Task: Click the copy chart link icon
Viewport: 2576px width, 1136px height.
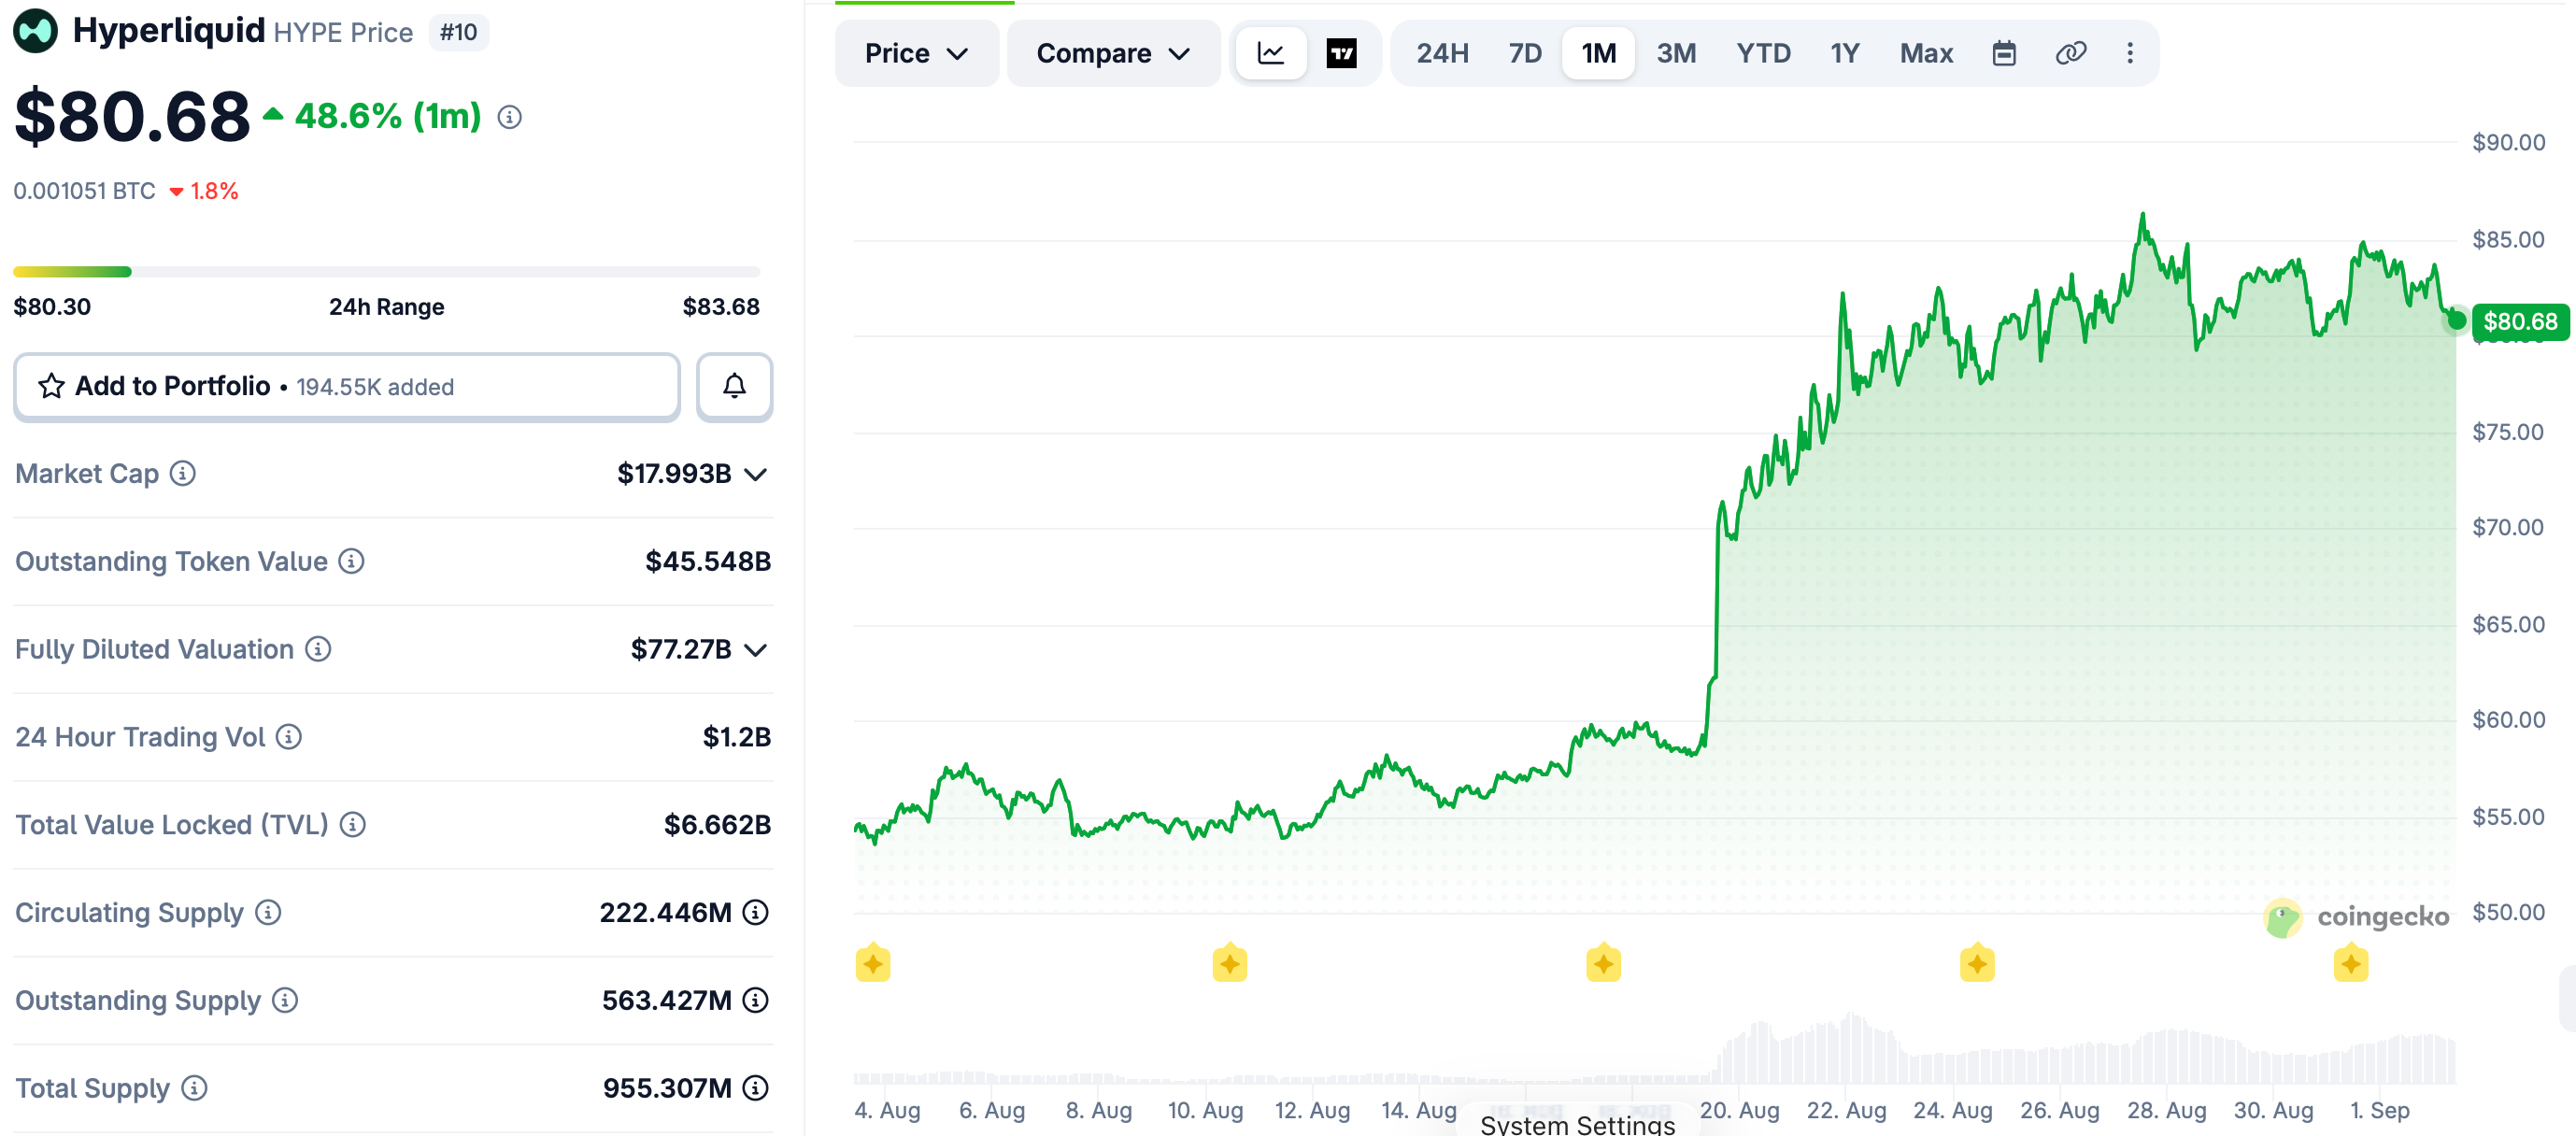Action: [x=2071, y=53]
